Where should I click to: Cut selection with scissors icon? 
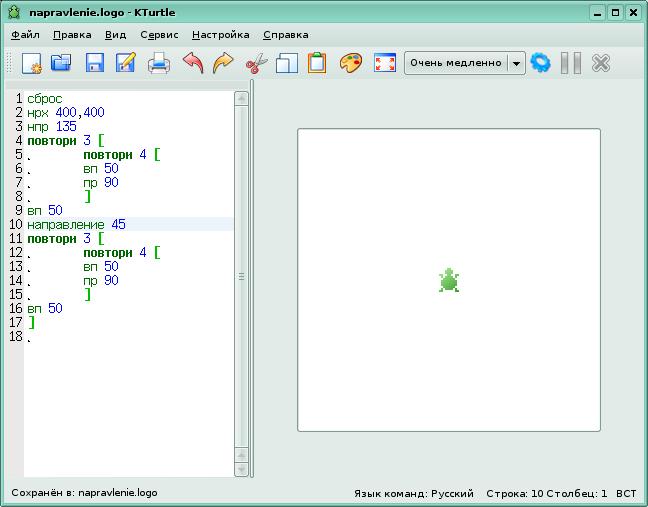click(256, 64)
